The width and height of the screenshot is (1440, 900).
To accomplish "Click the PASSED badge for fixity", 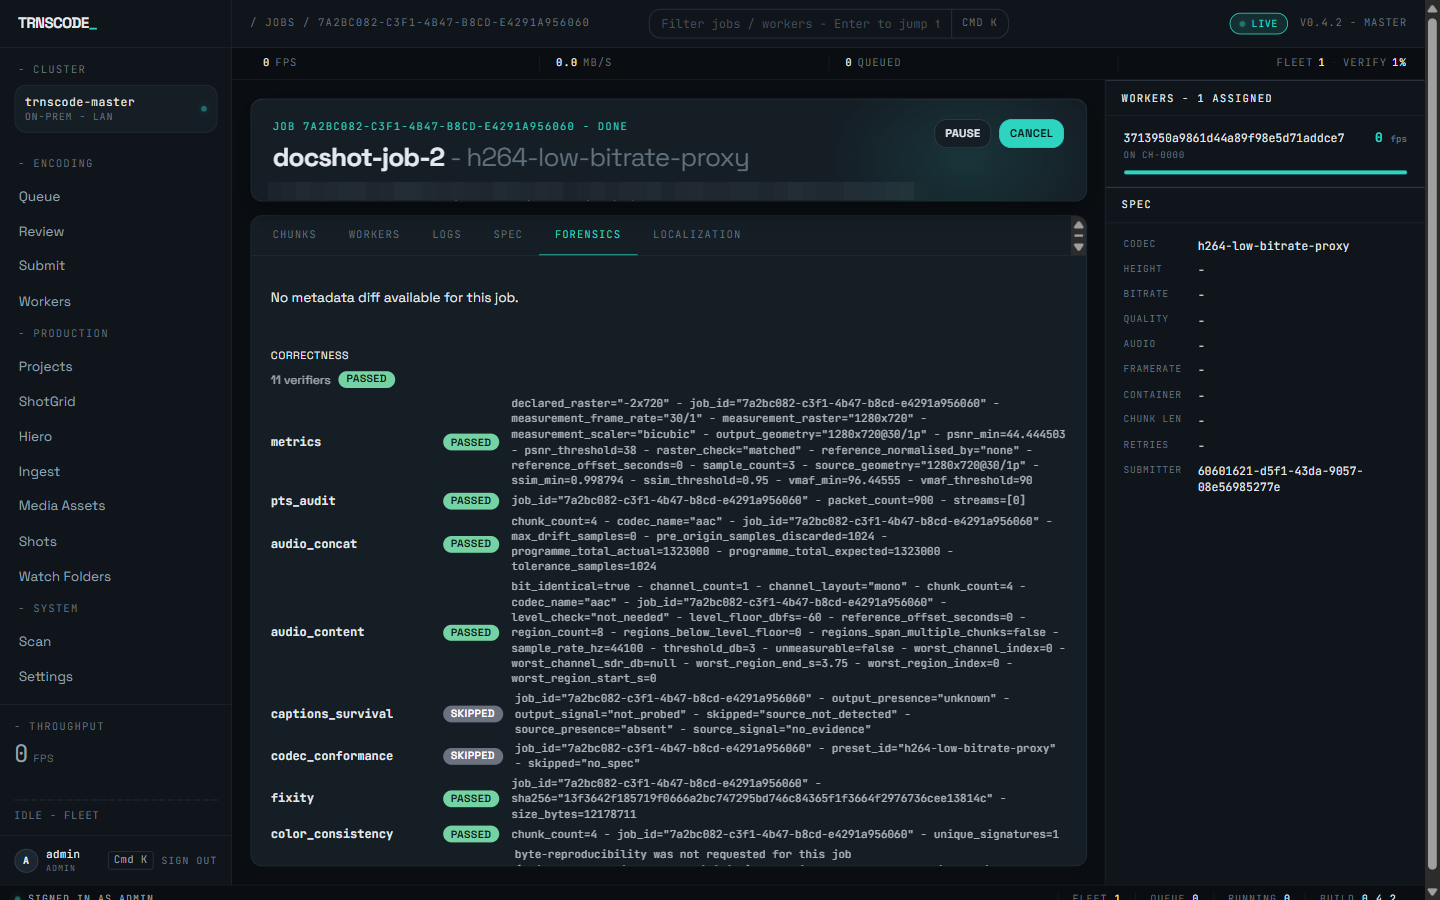I will point(471,799).
